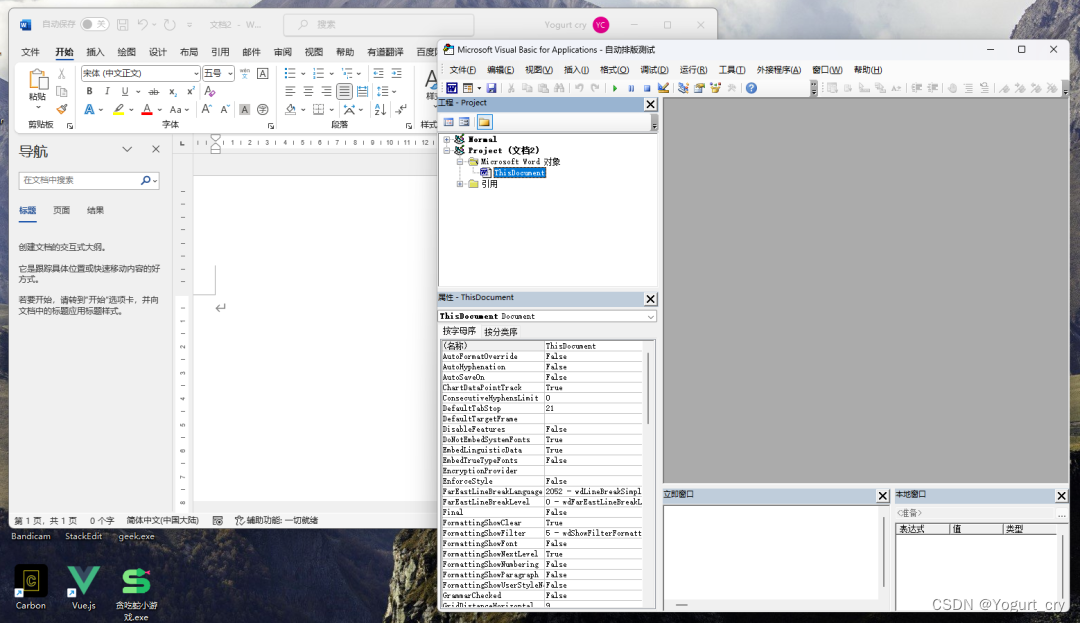1080x623 pixels.
Task: Apply the red font color
Action: (x=147, y=109)
